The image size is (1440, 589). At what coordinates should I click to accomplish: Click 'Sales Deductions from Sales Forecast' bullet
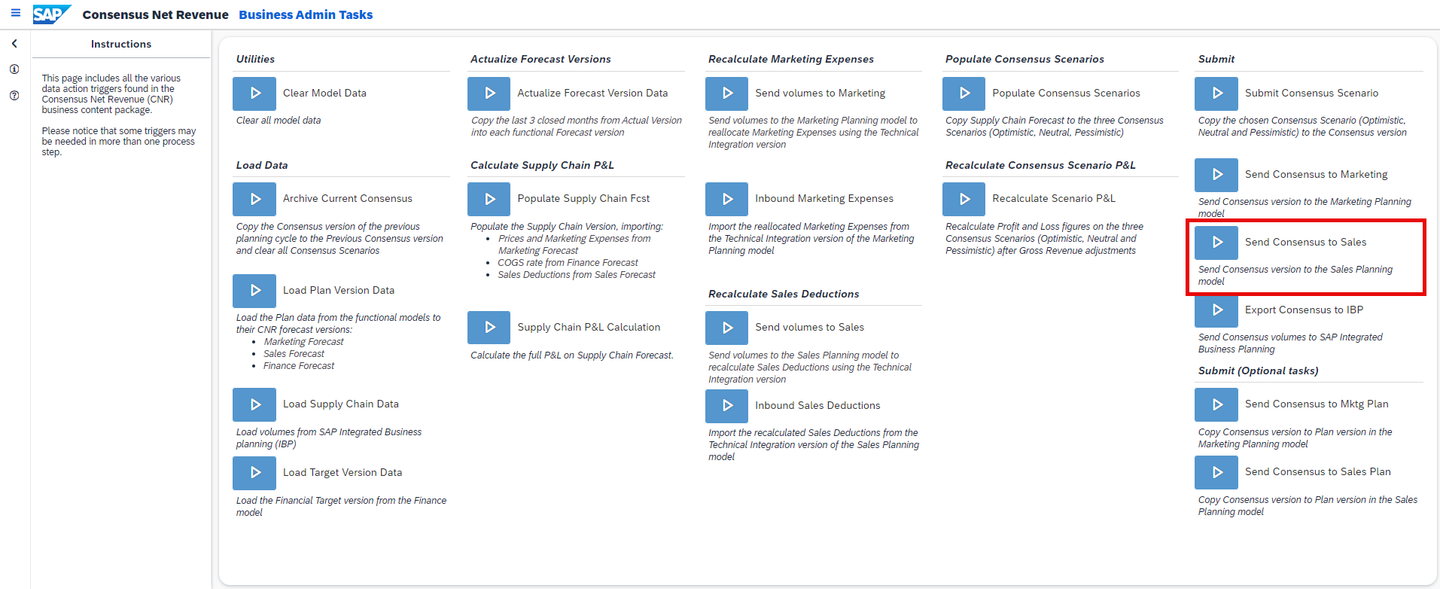click(x=577, y=274)
